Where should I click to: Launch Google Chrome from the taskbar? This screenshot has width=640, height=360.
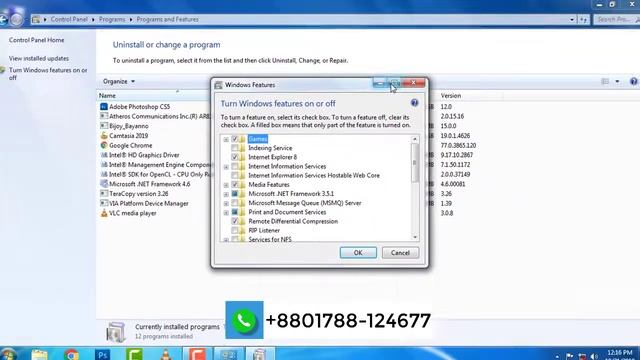click(x=71, y=354)
